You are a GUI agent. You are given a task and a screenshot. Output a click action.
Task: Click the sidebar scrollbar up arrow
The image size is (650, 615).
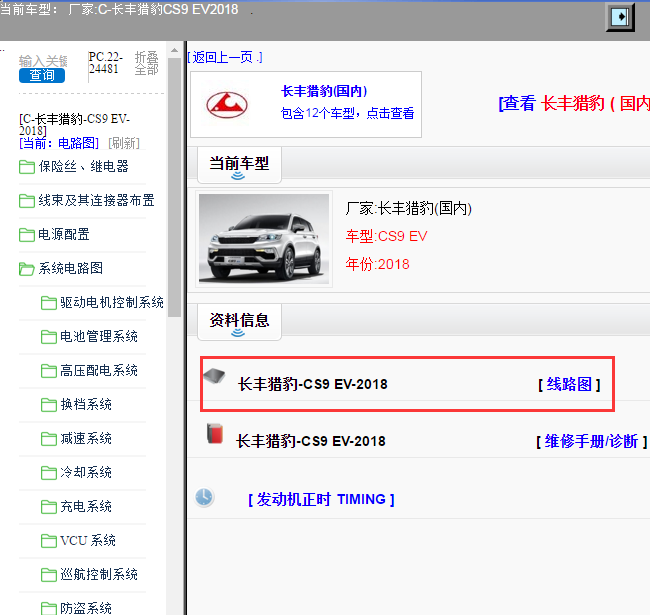pos(175,50)
